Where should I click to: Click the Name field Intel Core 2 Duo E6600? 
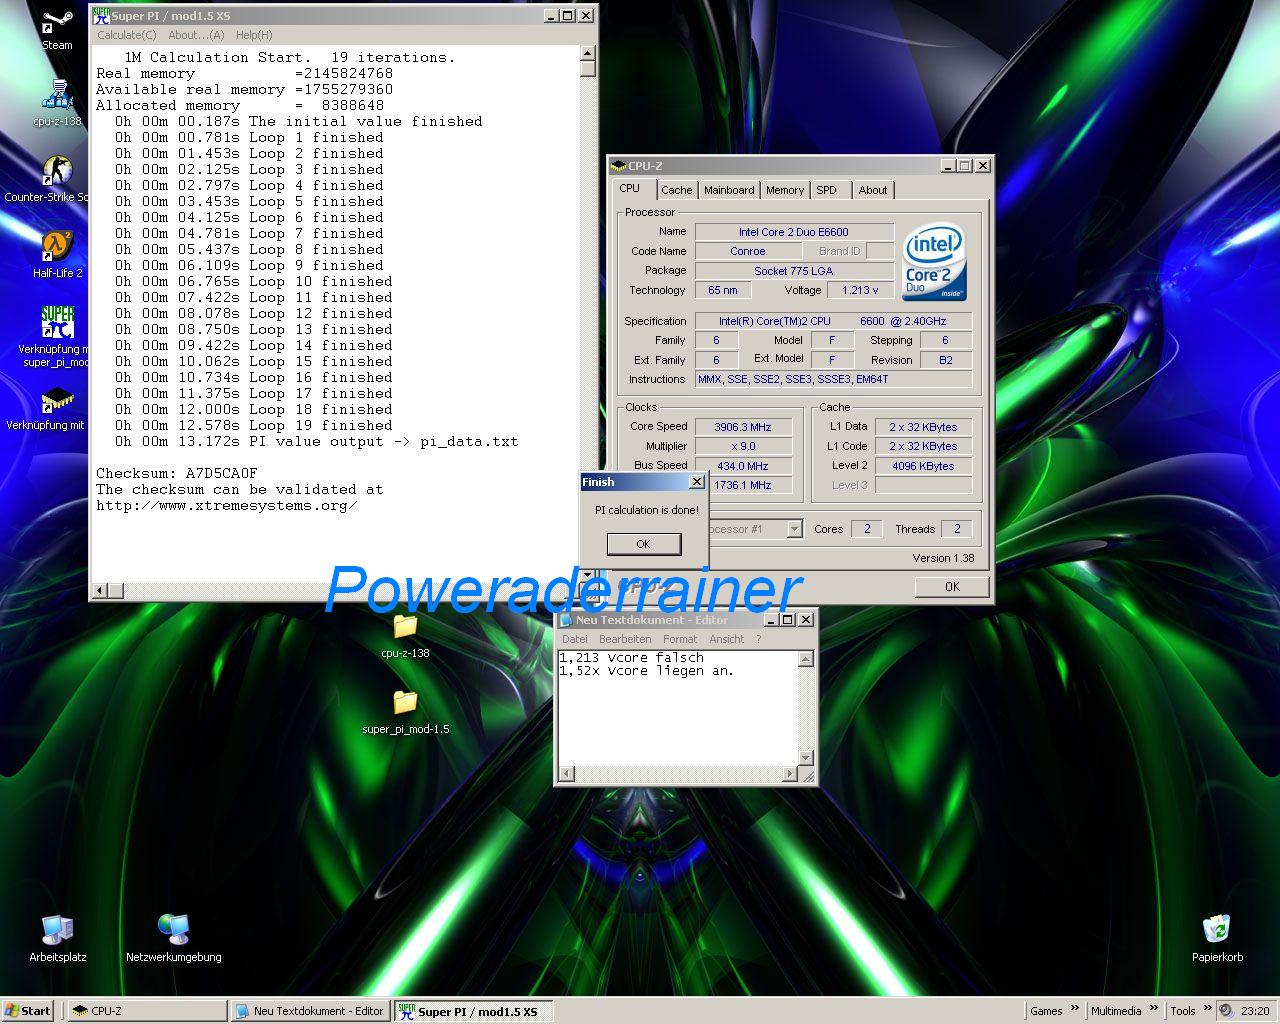pyautogui.click(x=794, y=232)
